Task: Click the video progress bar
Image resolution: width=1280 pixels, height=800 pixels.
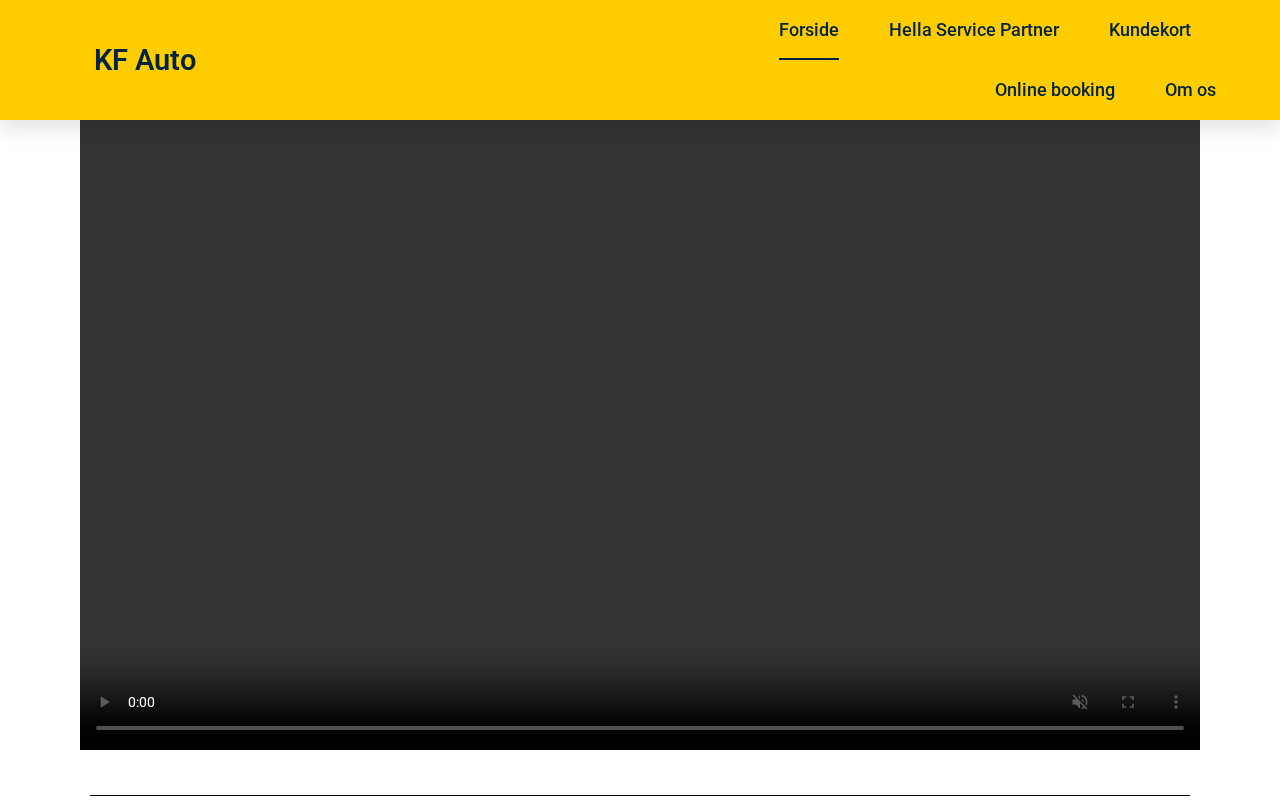Action: (x=640, y=728)
